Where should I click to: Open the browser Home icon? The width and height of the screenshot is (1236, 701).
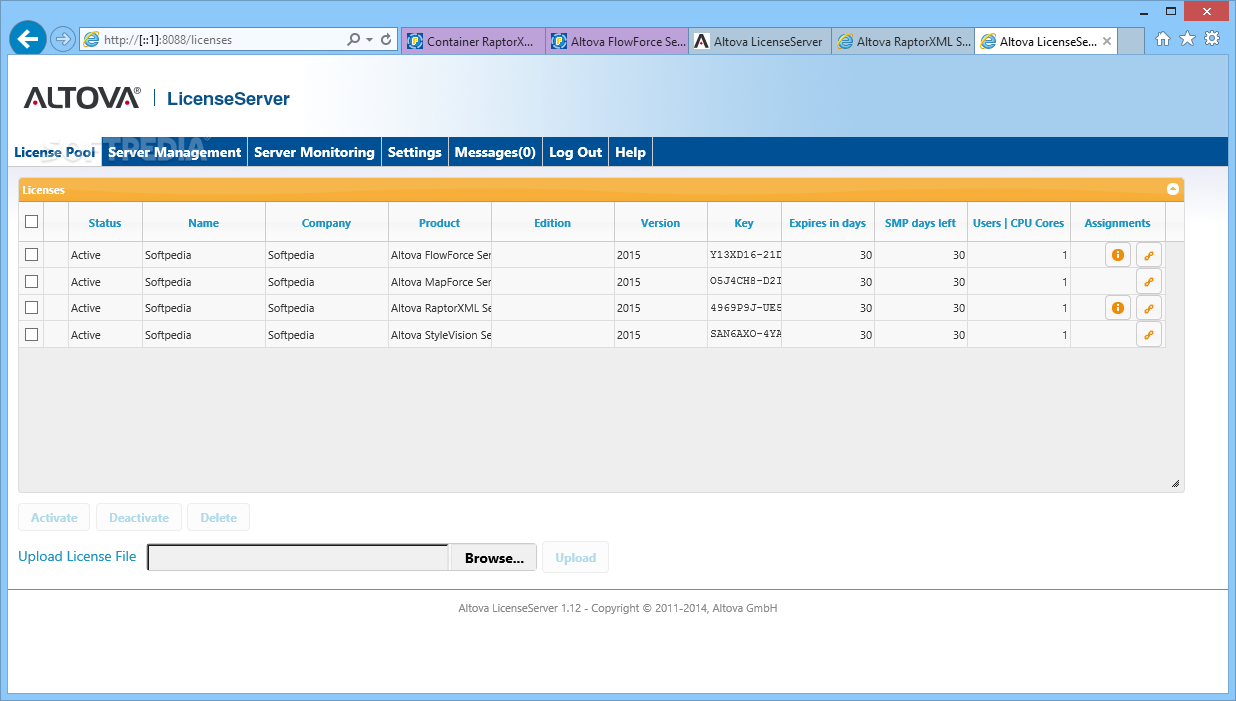(1162, 39)
